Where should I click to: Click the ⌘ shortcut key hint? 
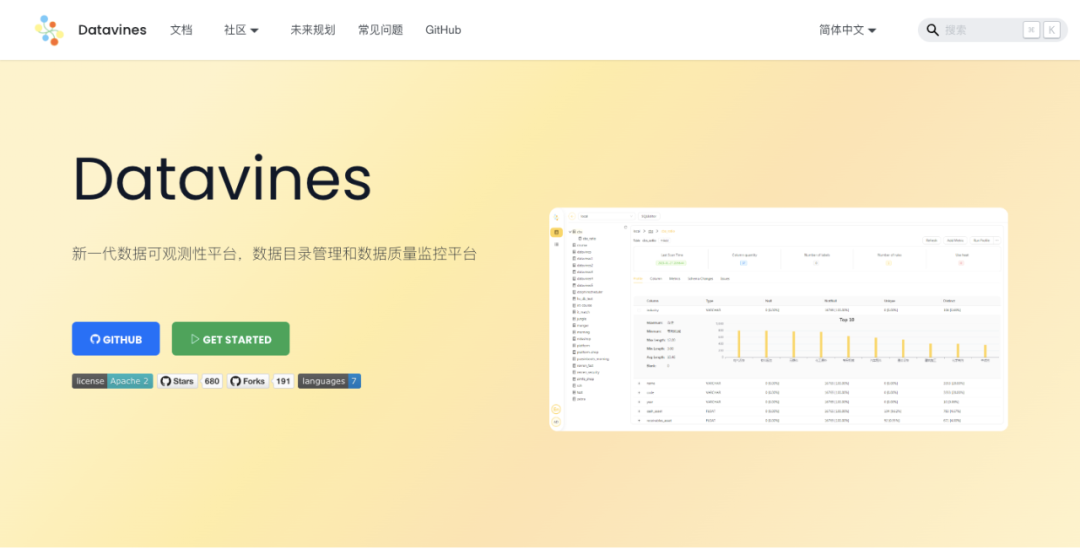[x=1031, y=30]
